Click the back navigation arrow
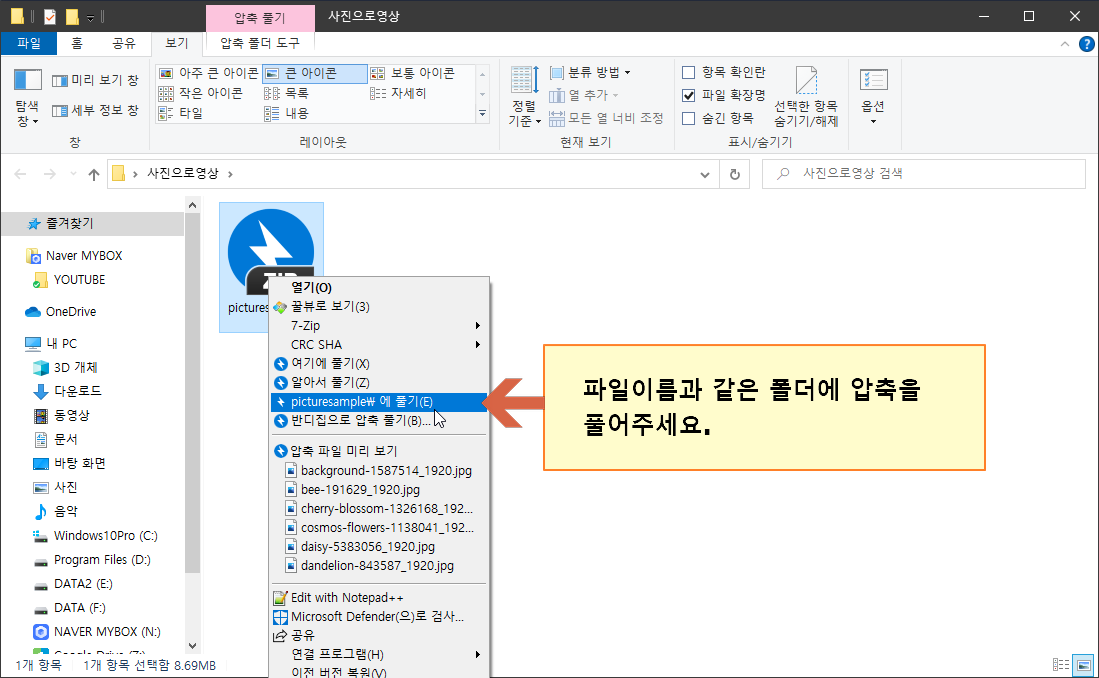 (x=20, y=174)
